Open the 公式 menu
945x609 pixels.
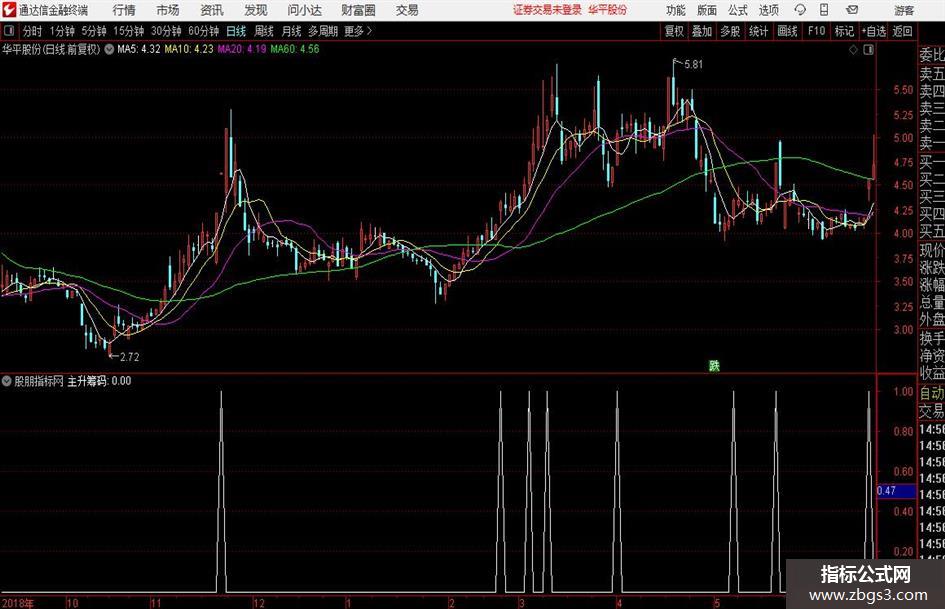click(x=738, y=10)
